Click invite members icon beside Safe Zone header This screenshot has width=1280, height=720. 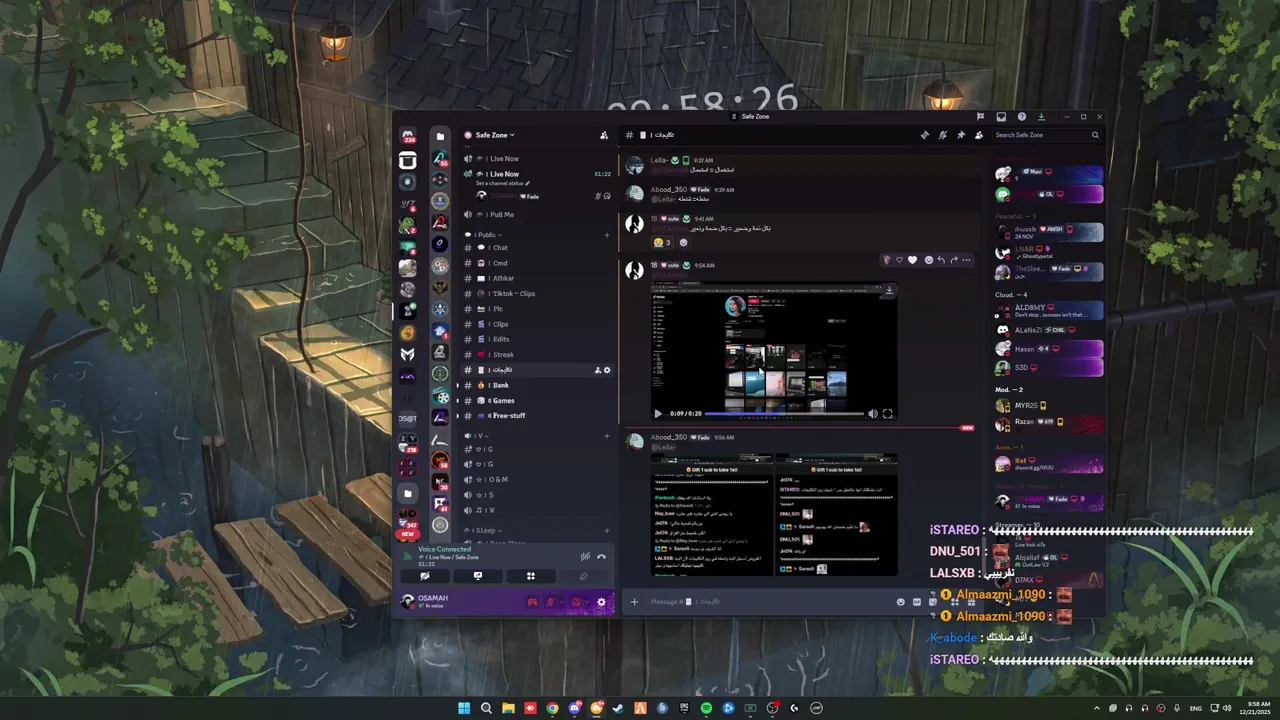click(x=604, y=135)
